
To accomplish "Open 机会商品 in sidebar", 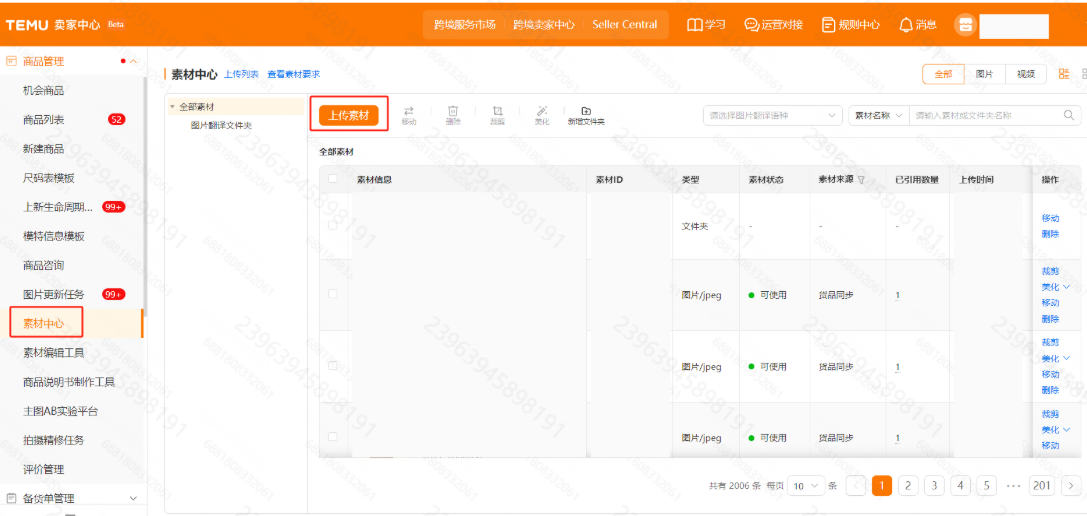I will [x=43, y=90].
